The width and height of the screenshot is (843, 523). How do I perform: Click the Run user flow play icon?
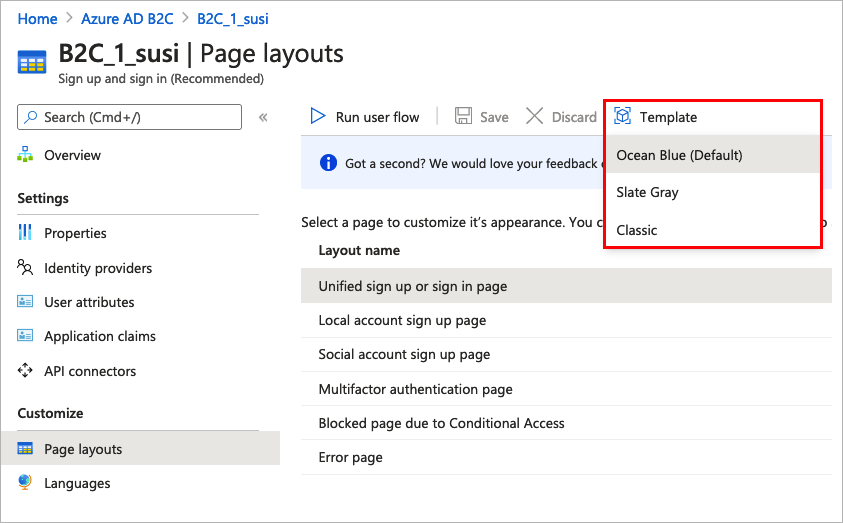click(318, 117)
